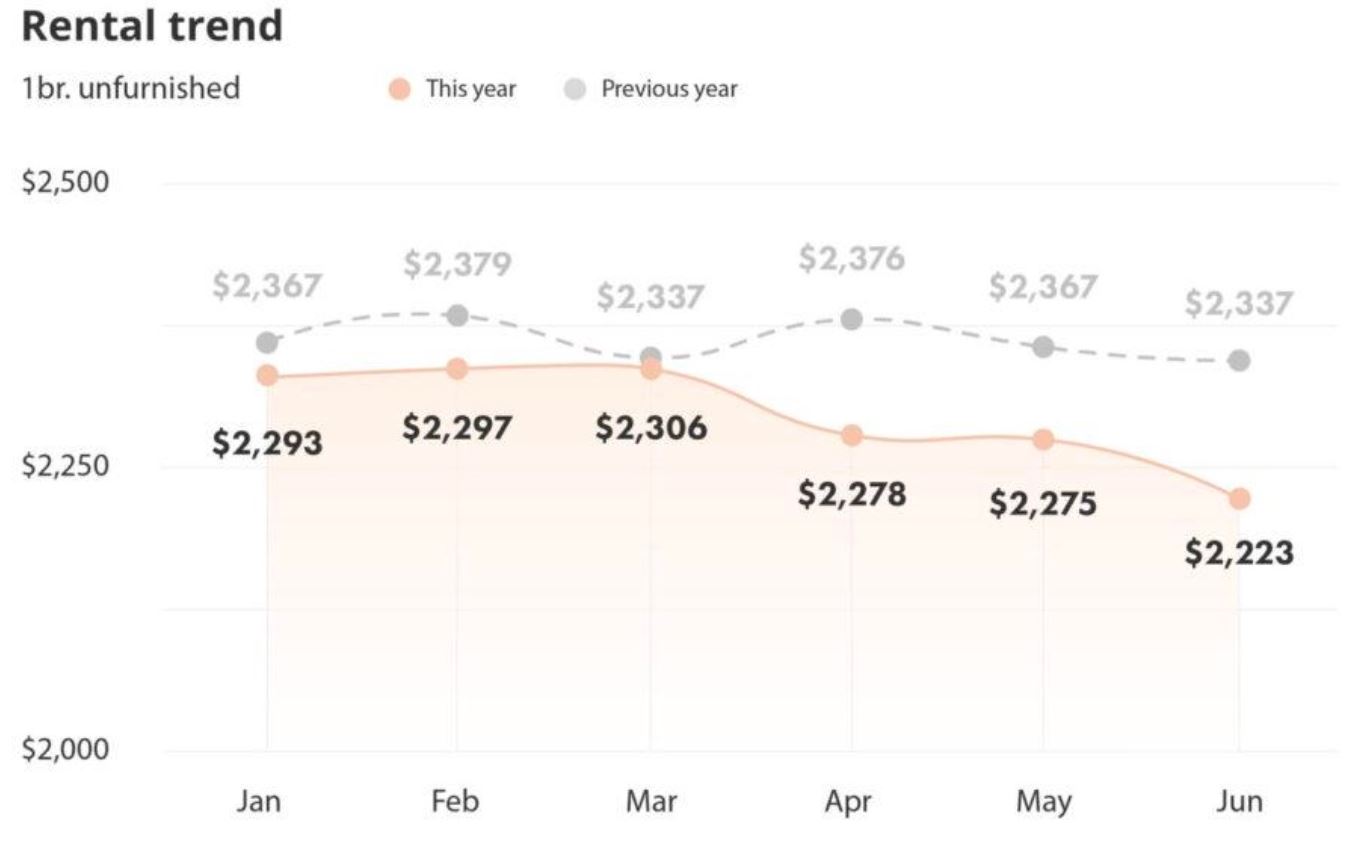Select the $2,306 March value label

(x=651, y=428)
